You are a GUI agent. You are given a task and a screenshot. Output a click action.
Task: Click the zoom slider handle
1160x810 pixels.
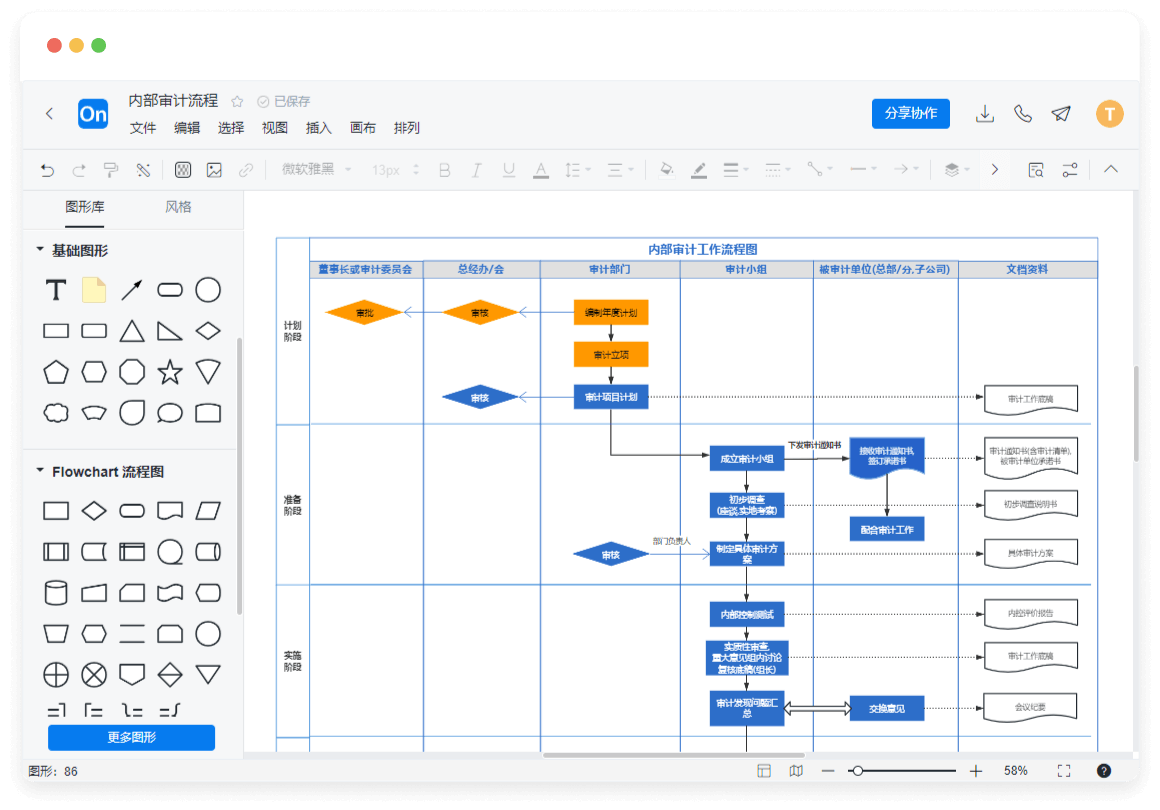[857, 771]
